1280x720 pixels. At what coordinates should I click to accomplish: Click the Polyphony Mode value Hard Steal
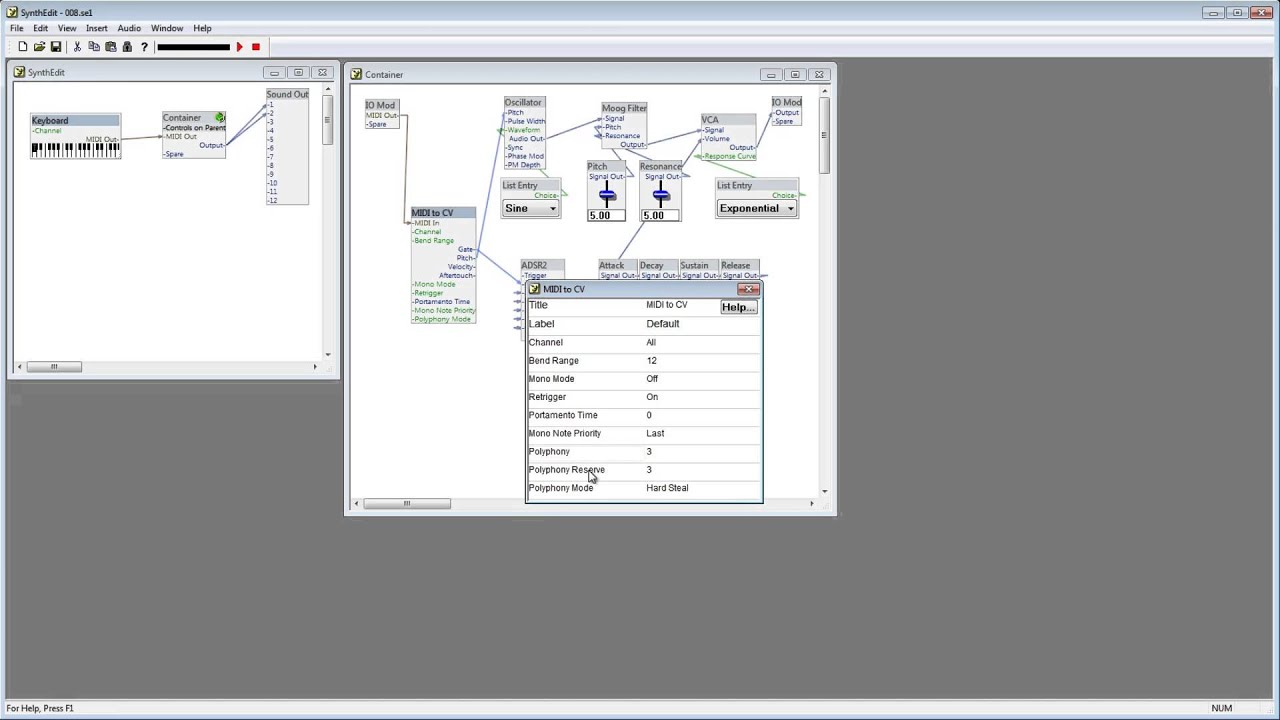(667, 488)
